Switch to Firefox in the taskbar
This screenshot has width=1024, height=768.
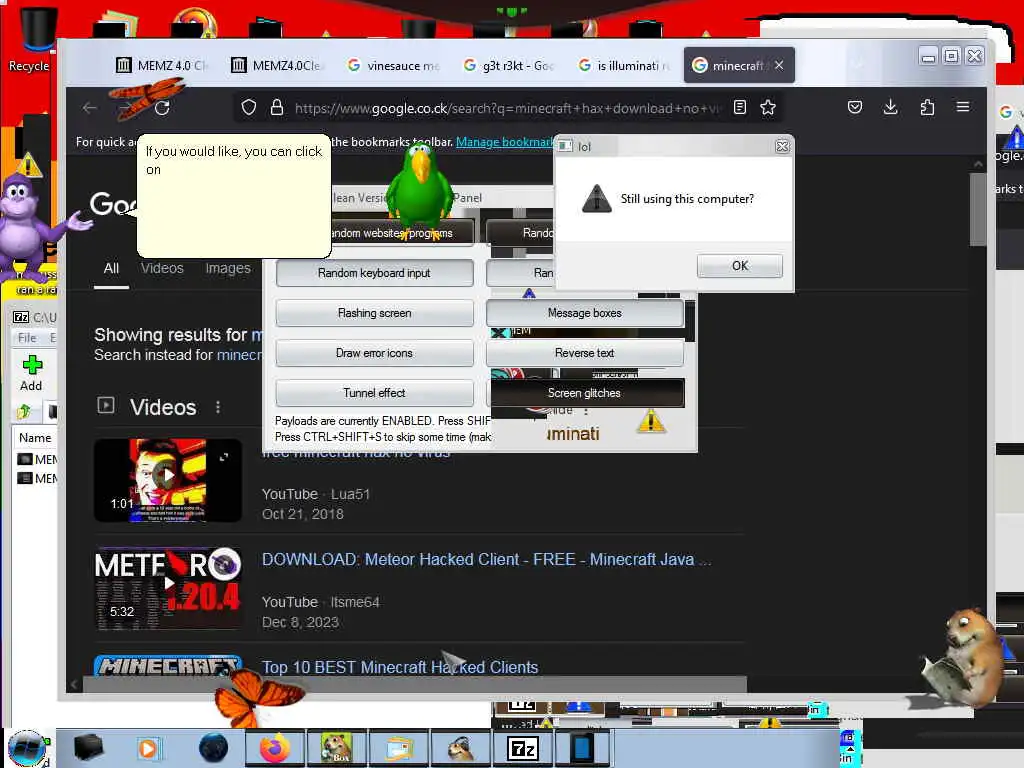(x=275, y=748)
